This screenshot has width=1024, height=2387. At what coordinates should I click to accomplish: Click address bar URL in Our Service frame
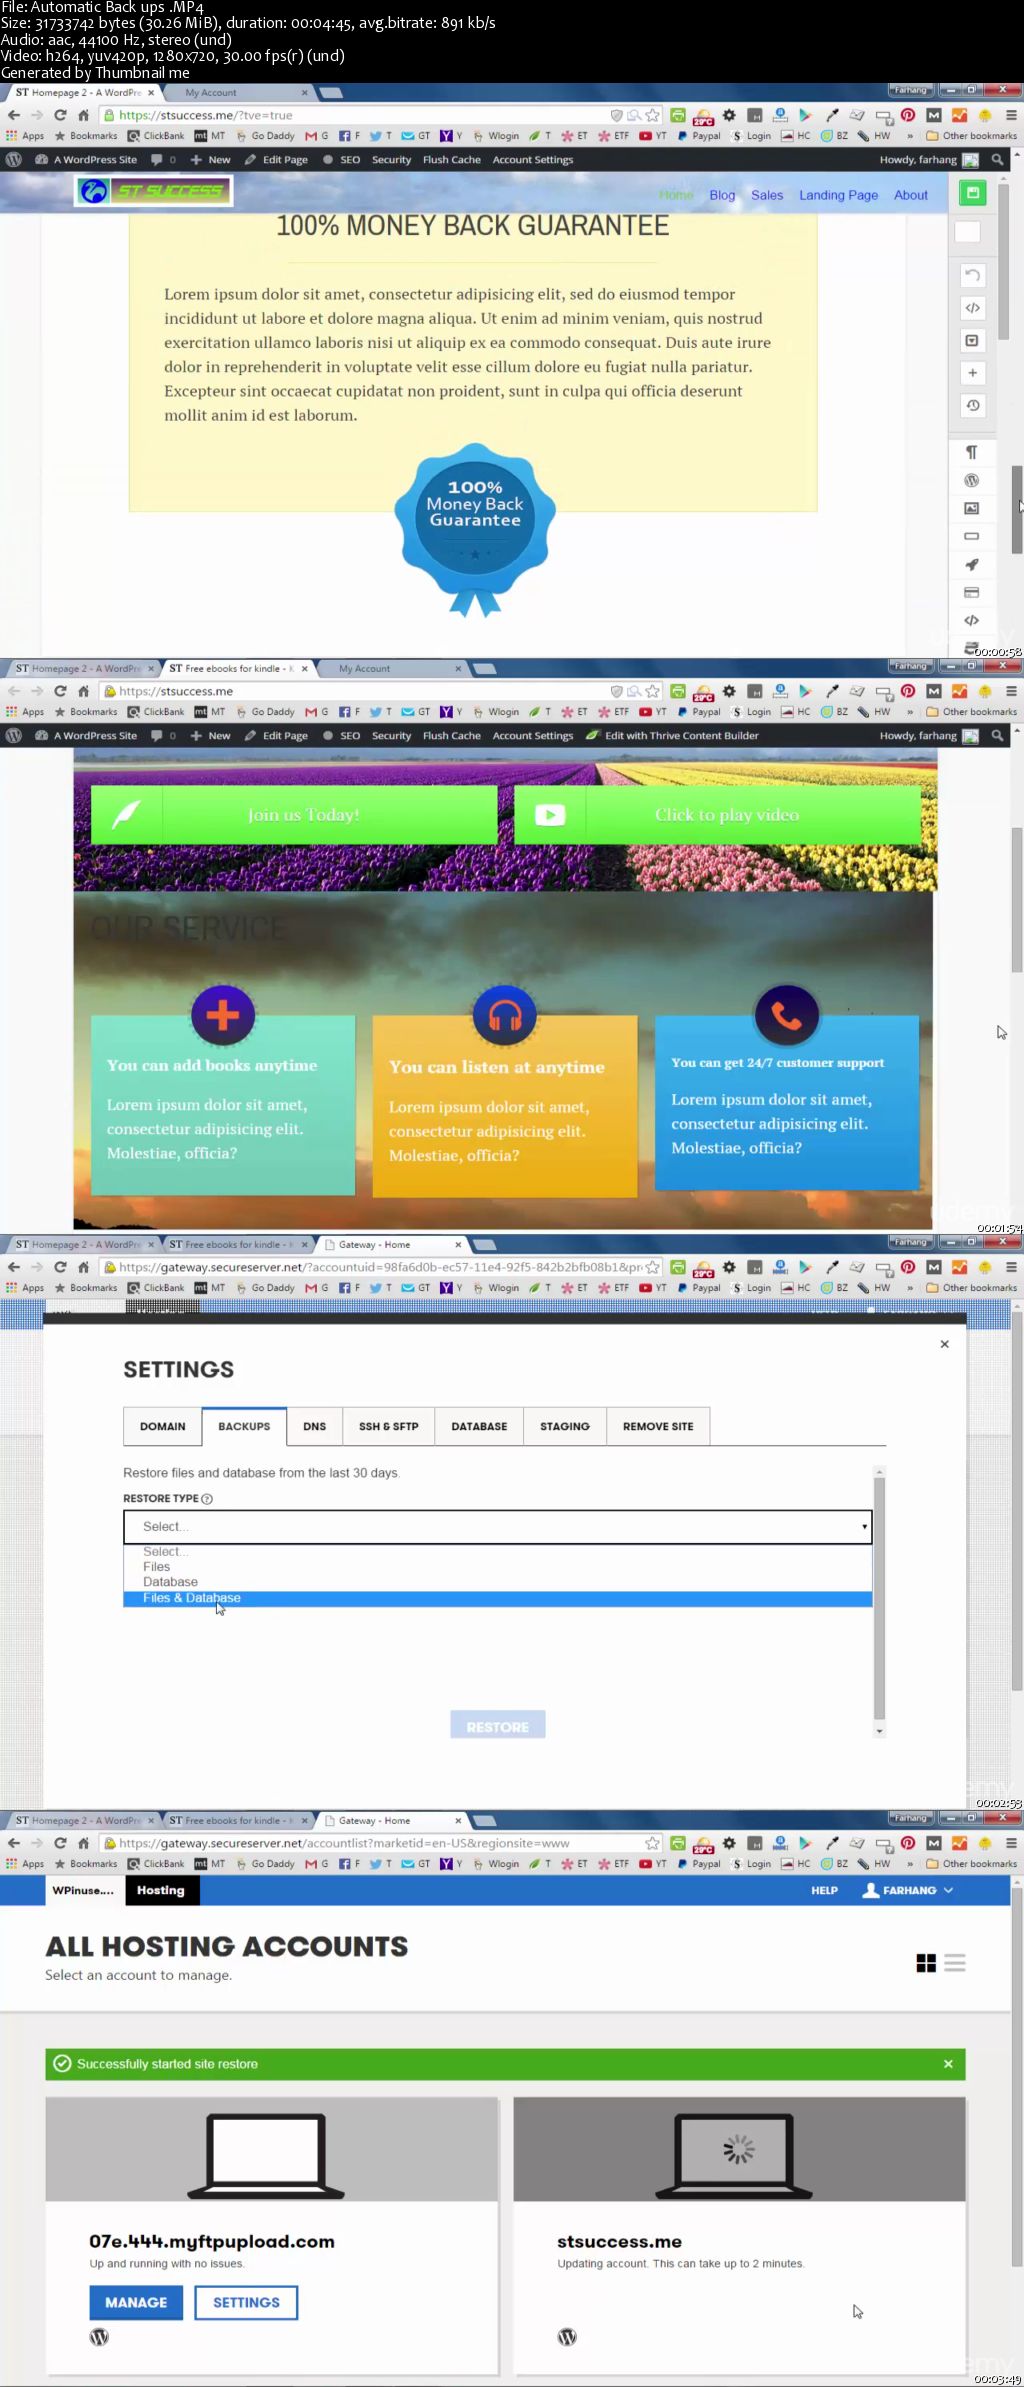176,691
